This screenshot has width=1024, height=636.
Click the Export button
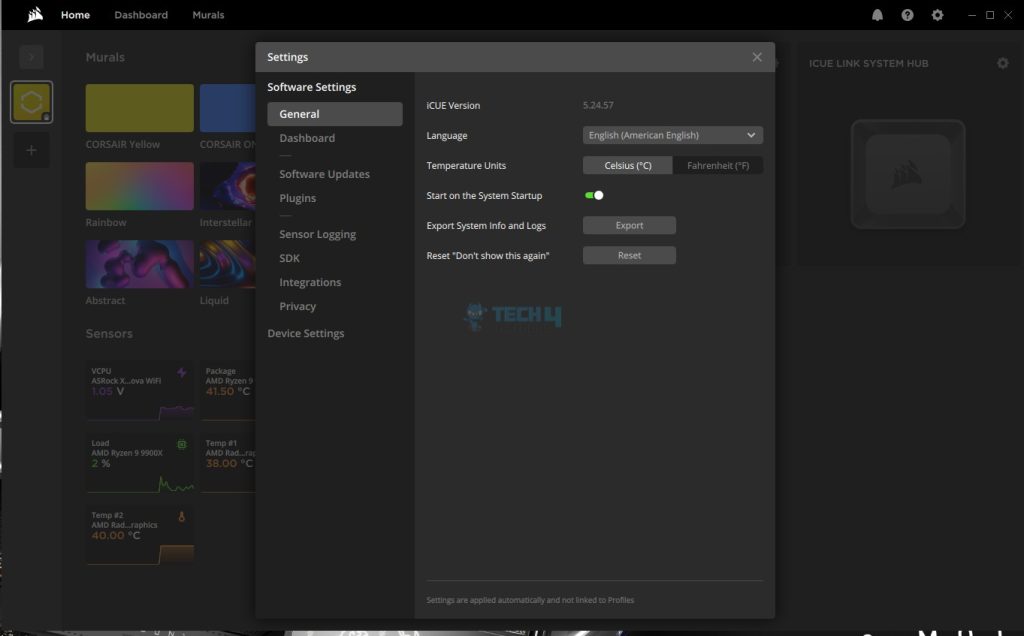(x=629, y=225)
